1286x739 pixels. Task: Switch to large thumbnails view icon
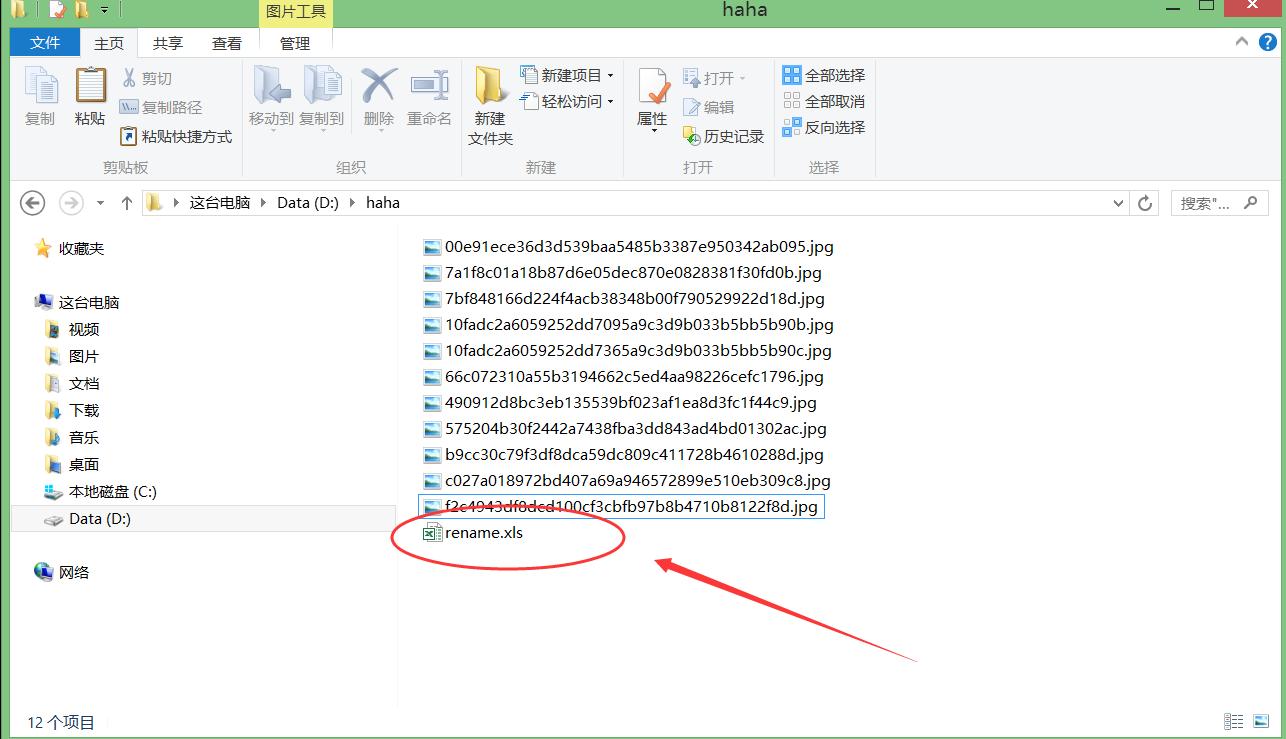pyautogui.click(x=1263, y=722)
